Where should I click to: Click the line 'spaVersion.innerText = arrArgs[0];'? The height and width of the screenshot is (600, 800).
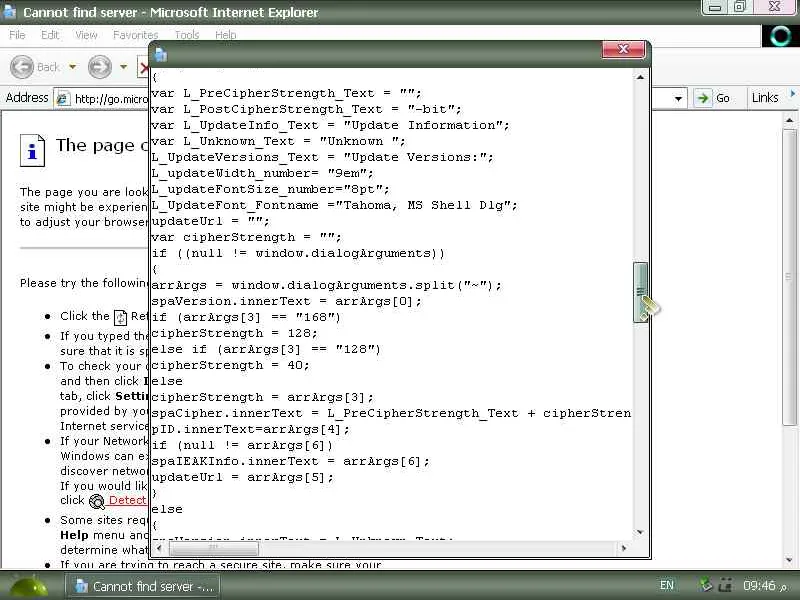coord(287,301)
